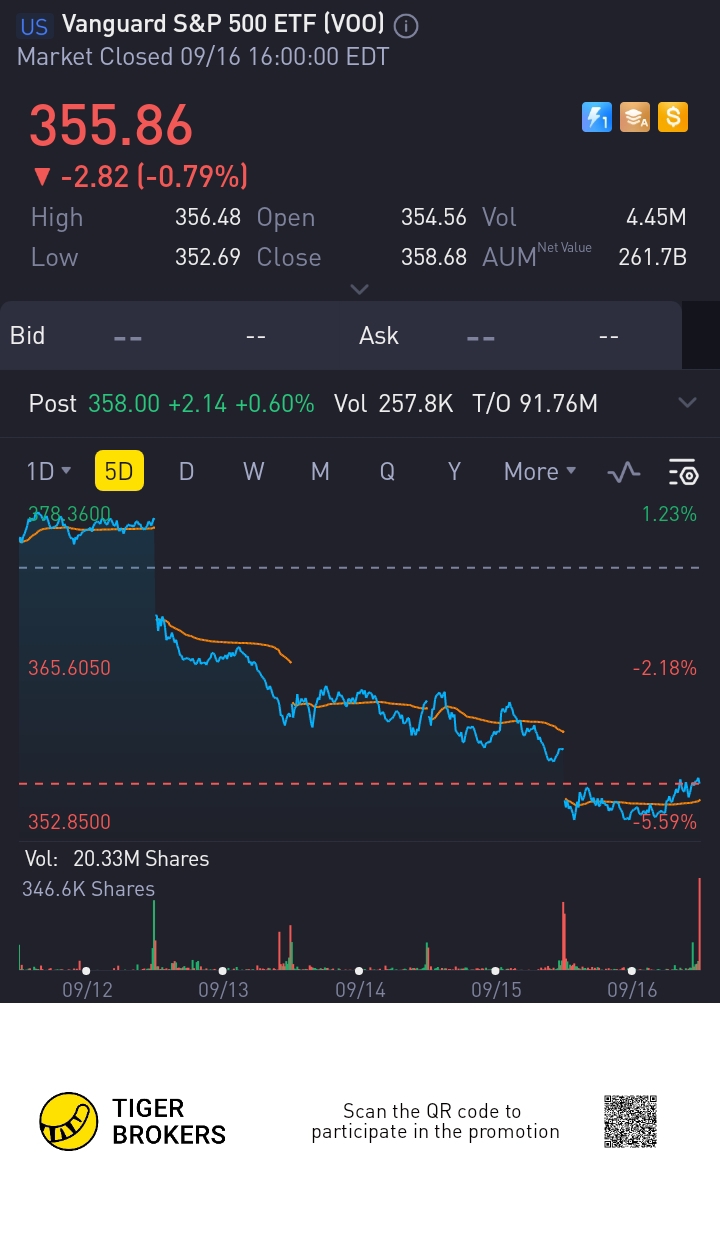This screenshot has height=1240, width=720.
Task: Tap the blue lightning bolt badge
Action: [597, 118]
